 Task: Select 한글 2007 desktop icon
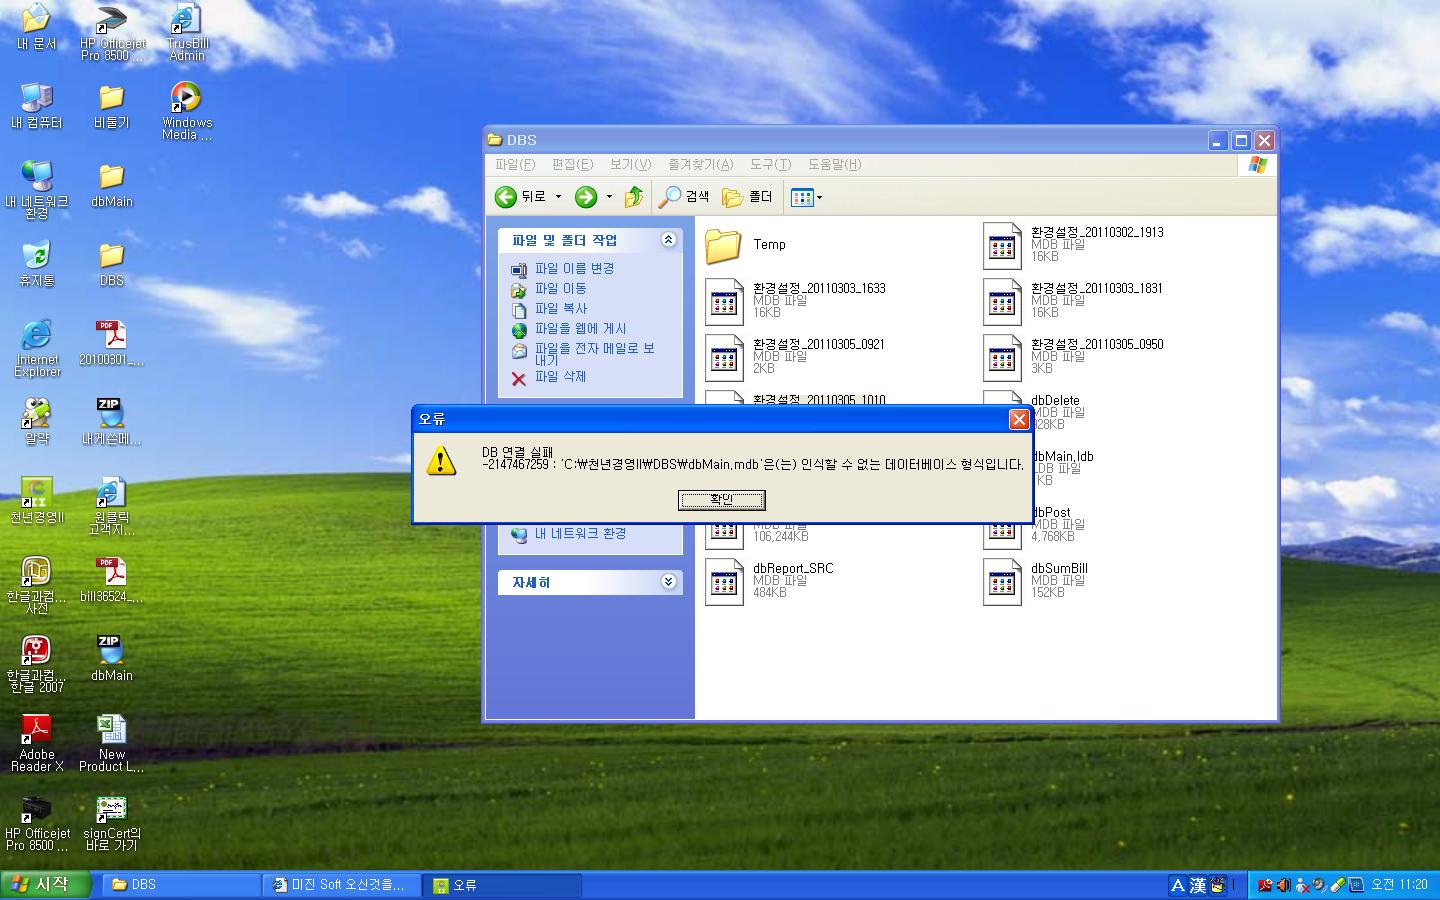pyautogui.click(x=37, y=663)
